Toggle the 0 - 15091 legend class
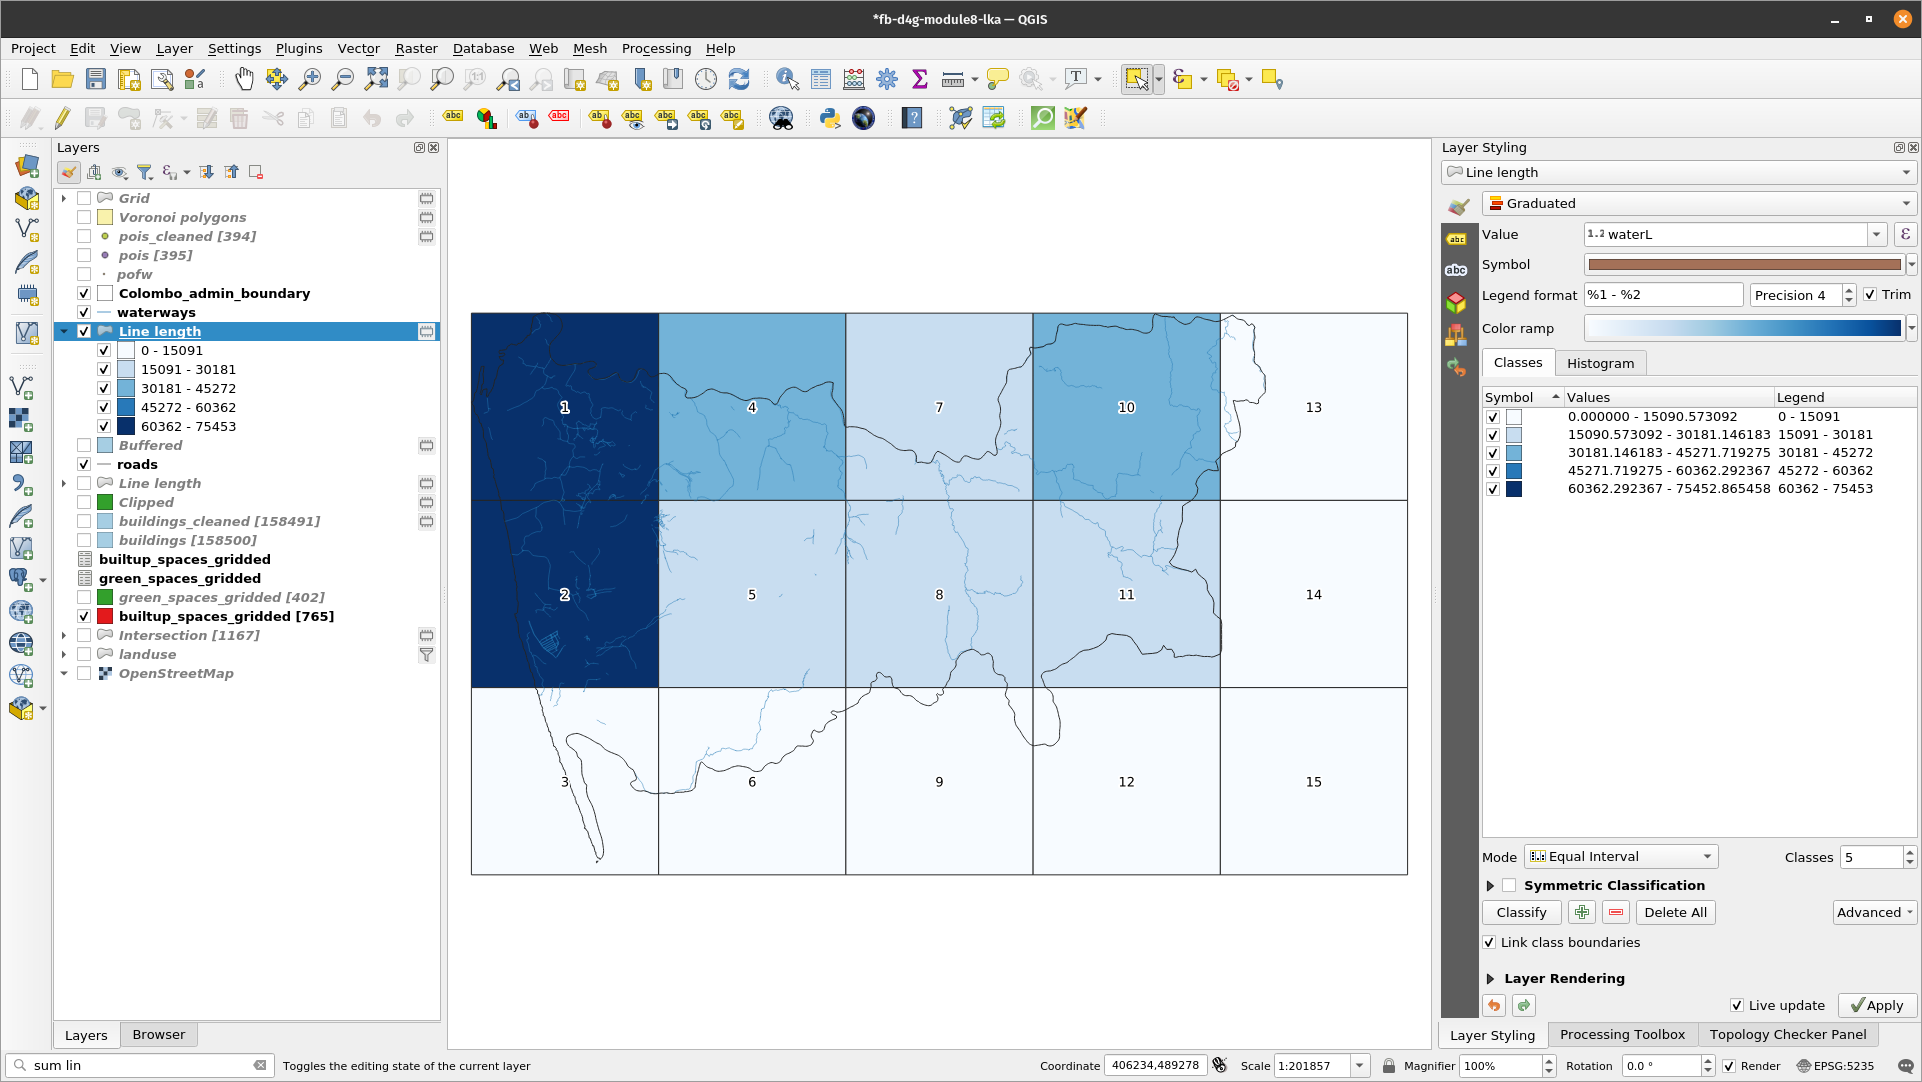 tap(104, 351)
